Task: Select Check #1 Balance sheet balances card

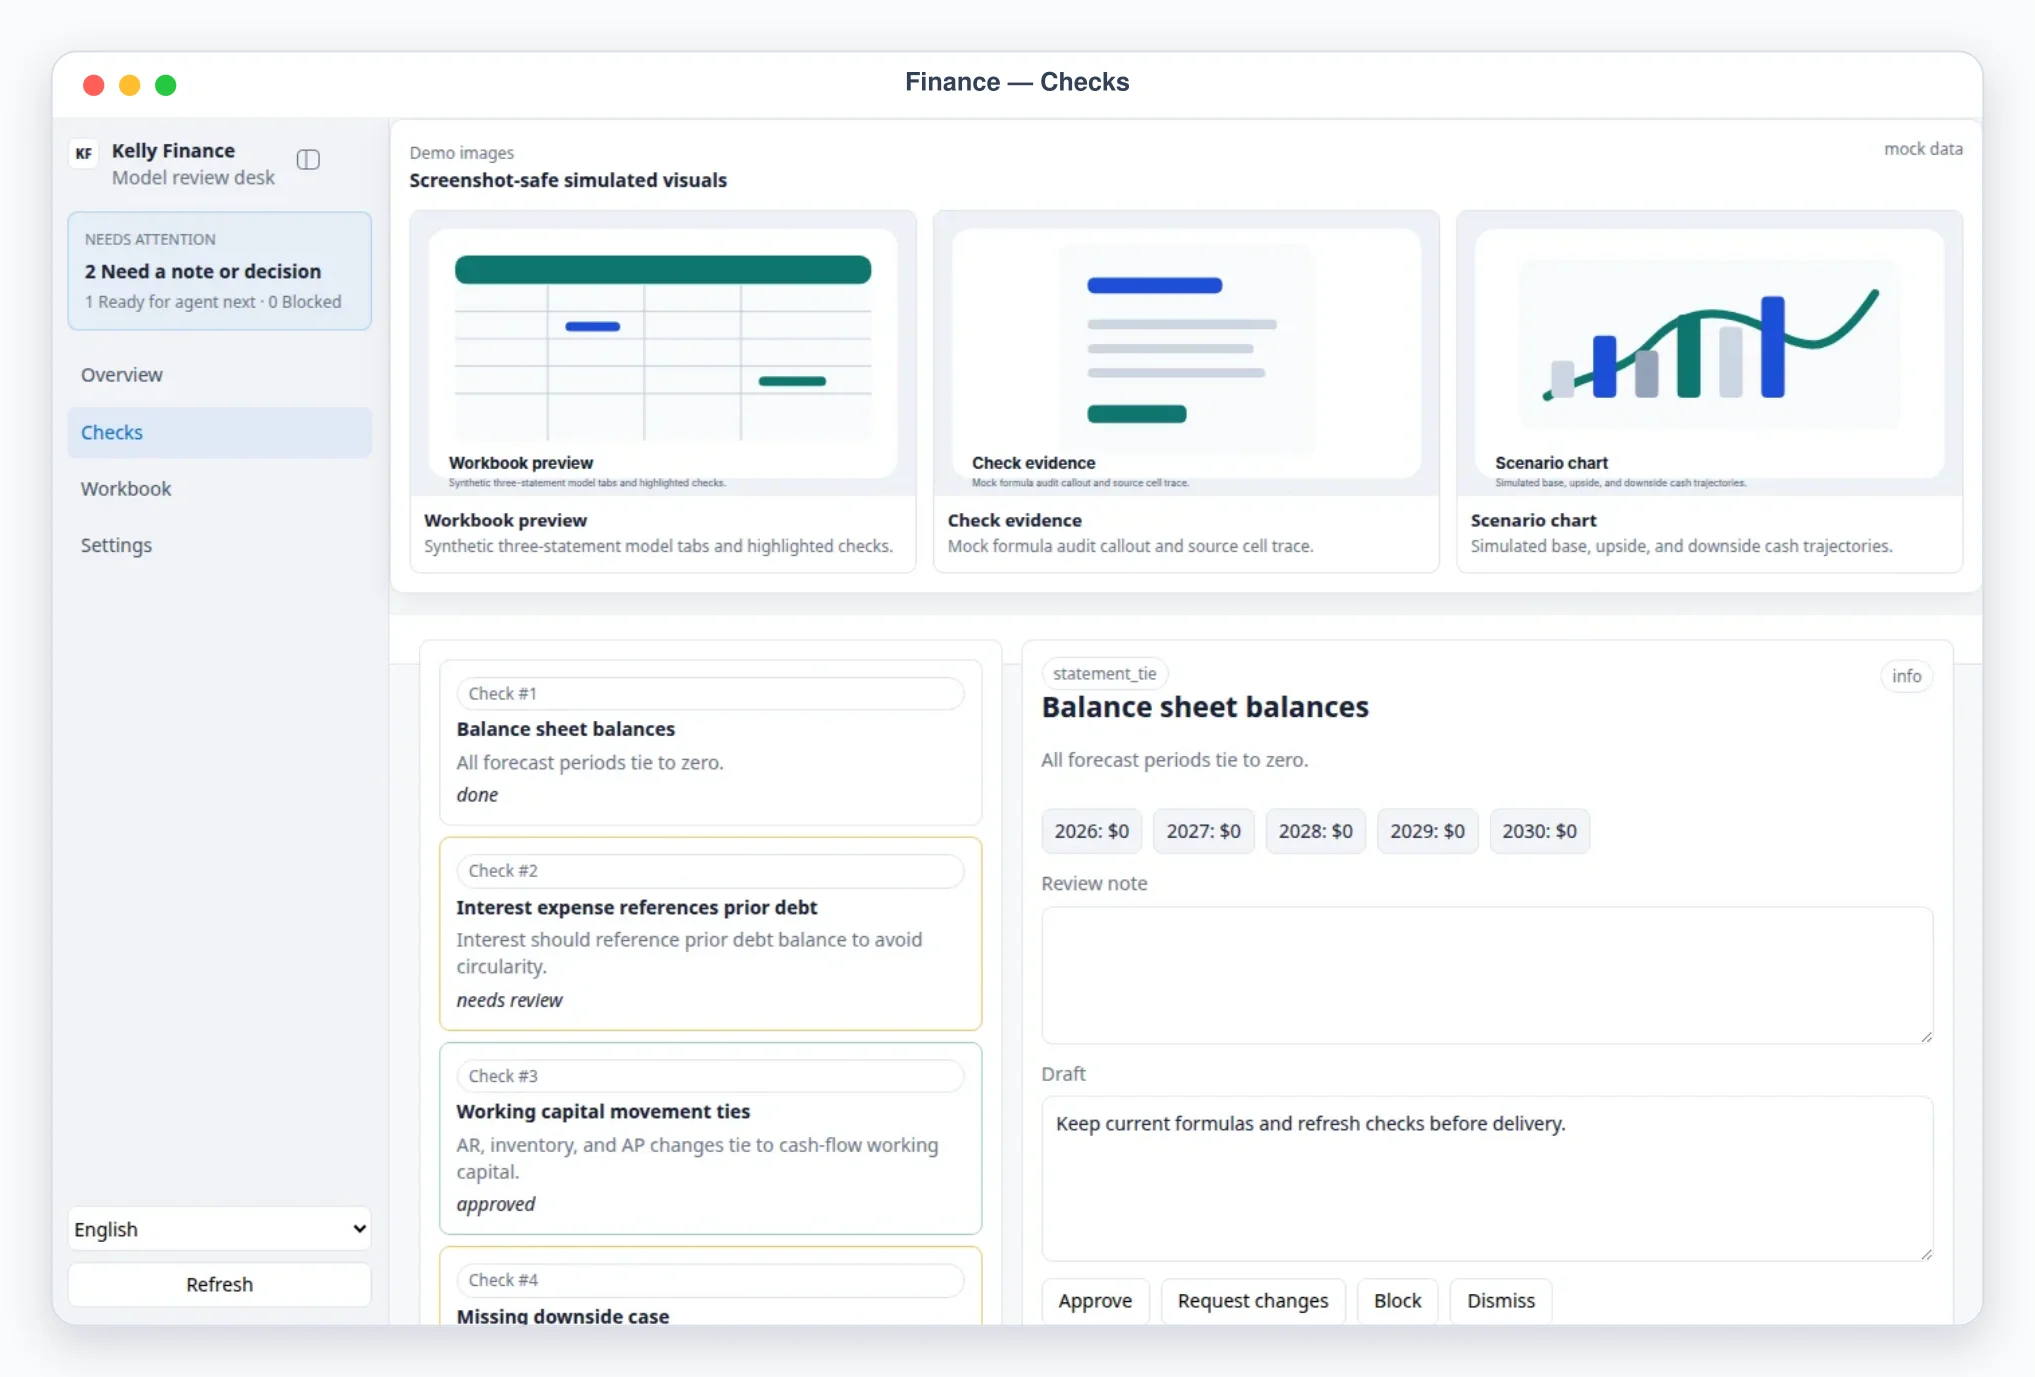Action: point(710,742)
